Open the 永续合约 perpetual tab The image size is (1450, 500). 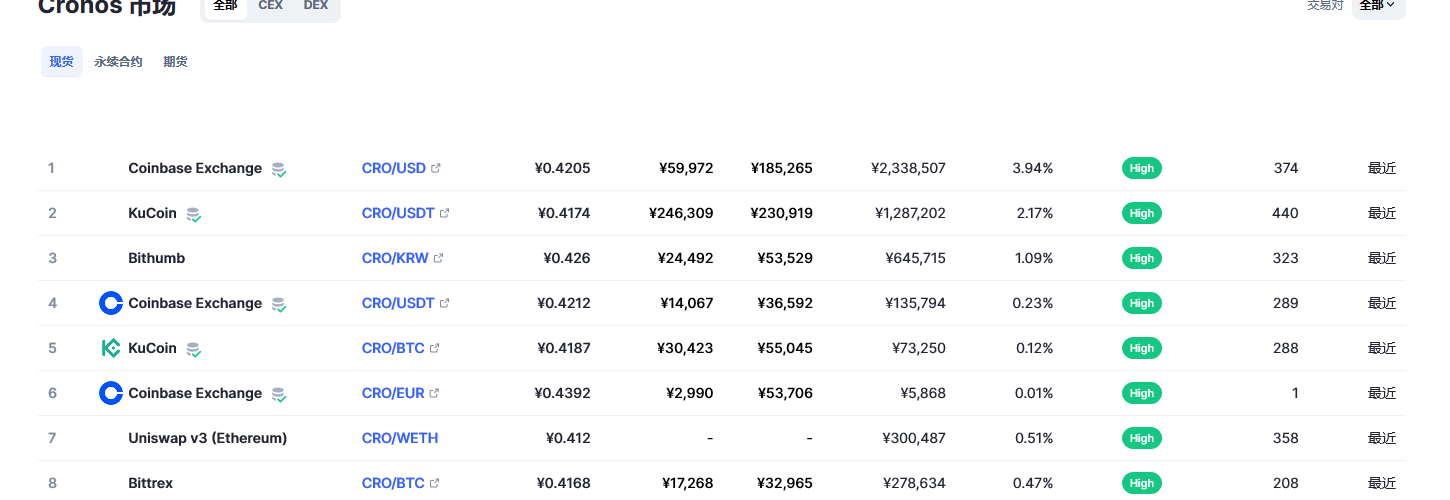[118, 62]
